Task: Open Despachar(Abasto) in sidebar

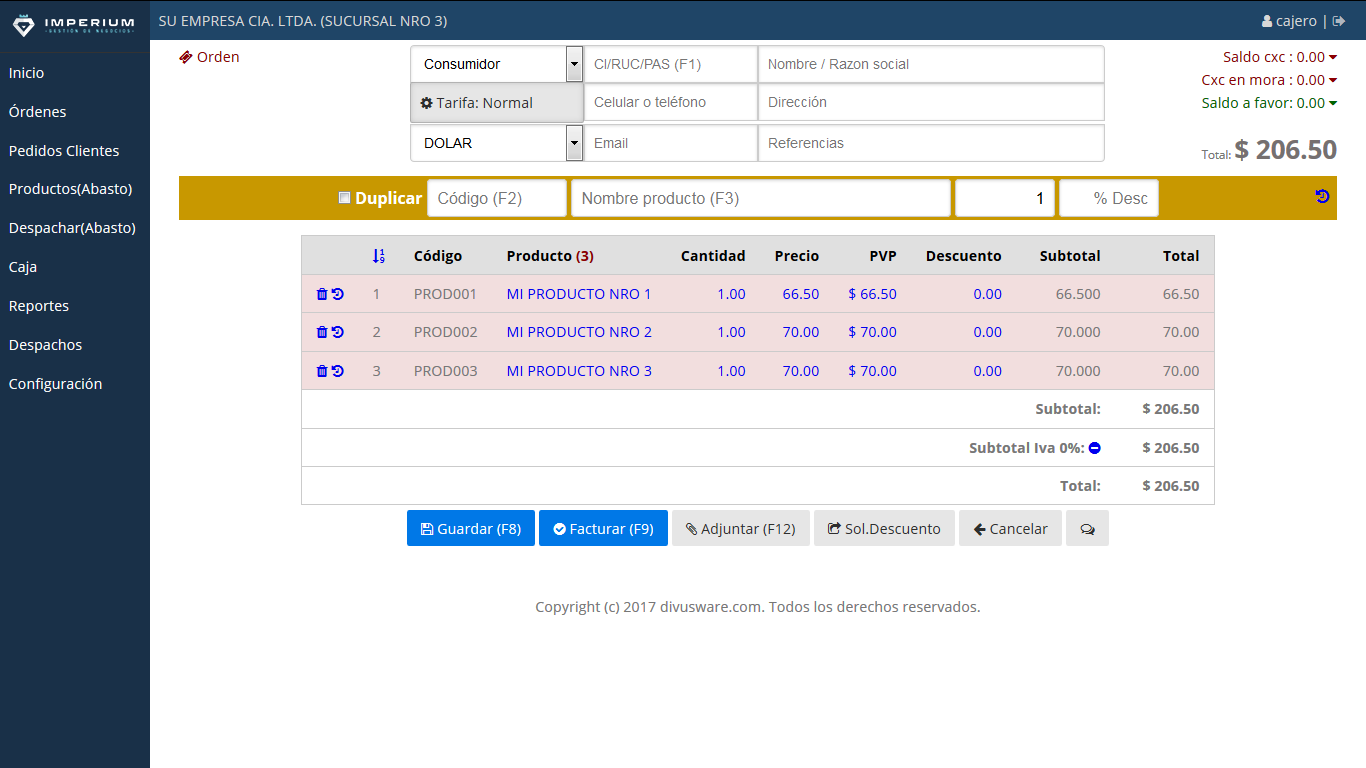Action: click(x=72, y=228)
